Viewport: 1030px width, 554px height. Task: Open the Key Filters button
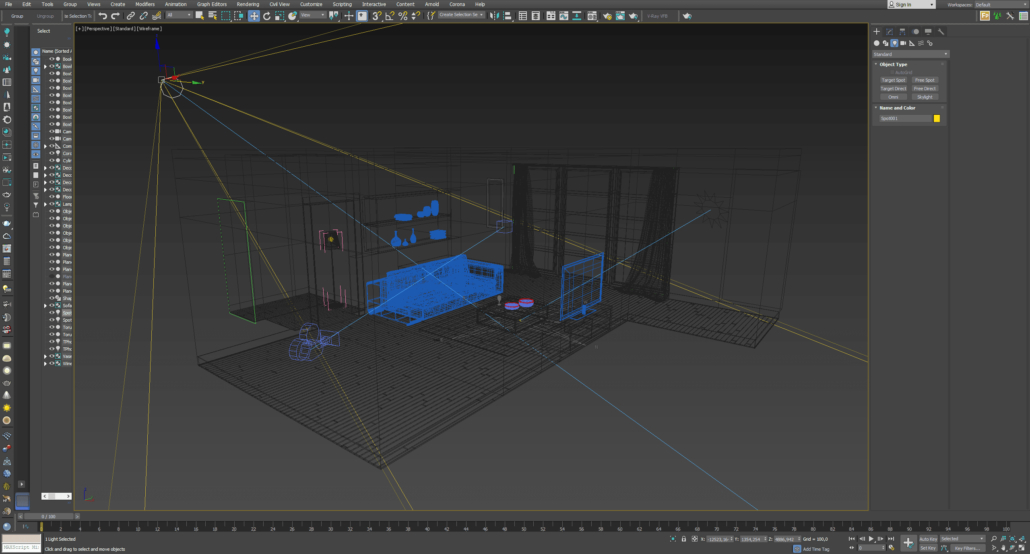point(966,548)
